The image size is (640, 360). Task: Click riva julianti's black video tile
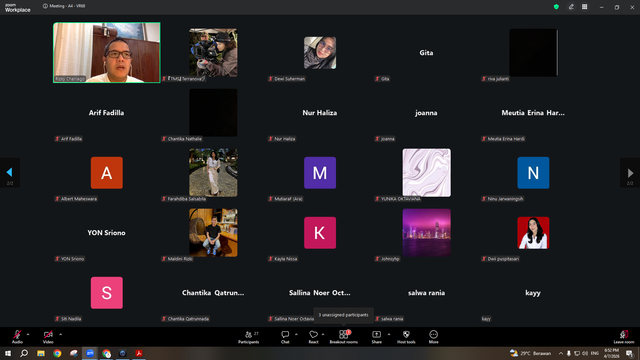[533, 53]
